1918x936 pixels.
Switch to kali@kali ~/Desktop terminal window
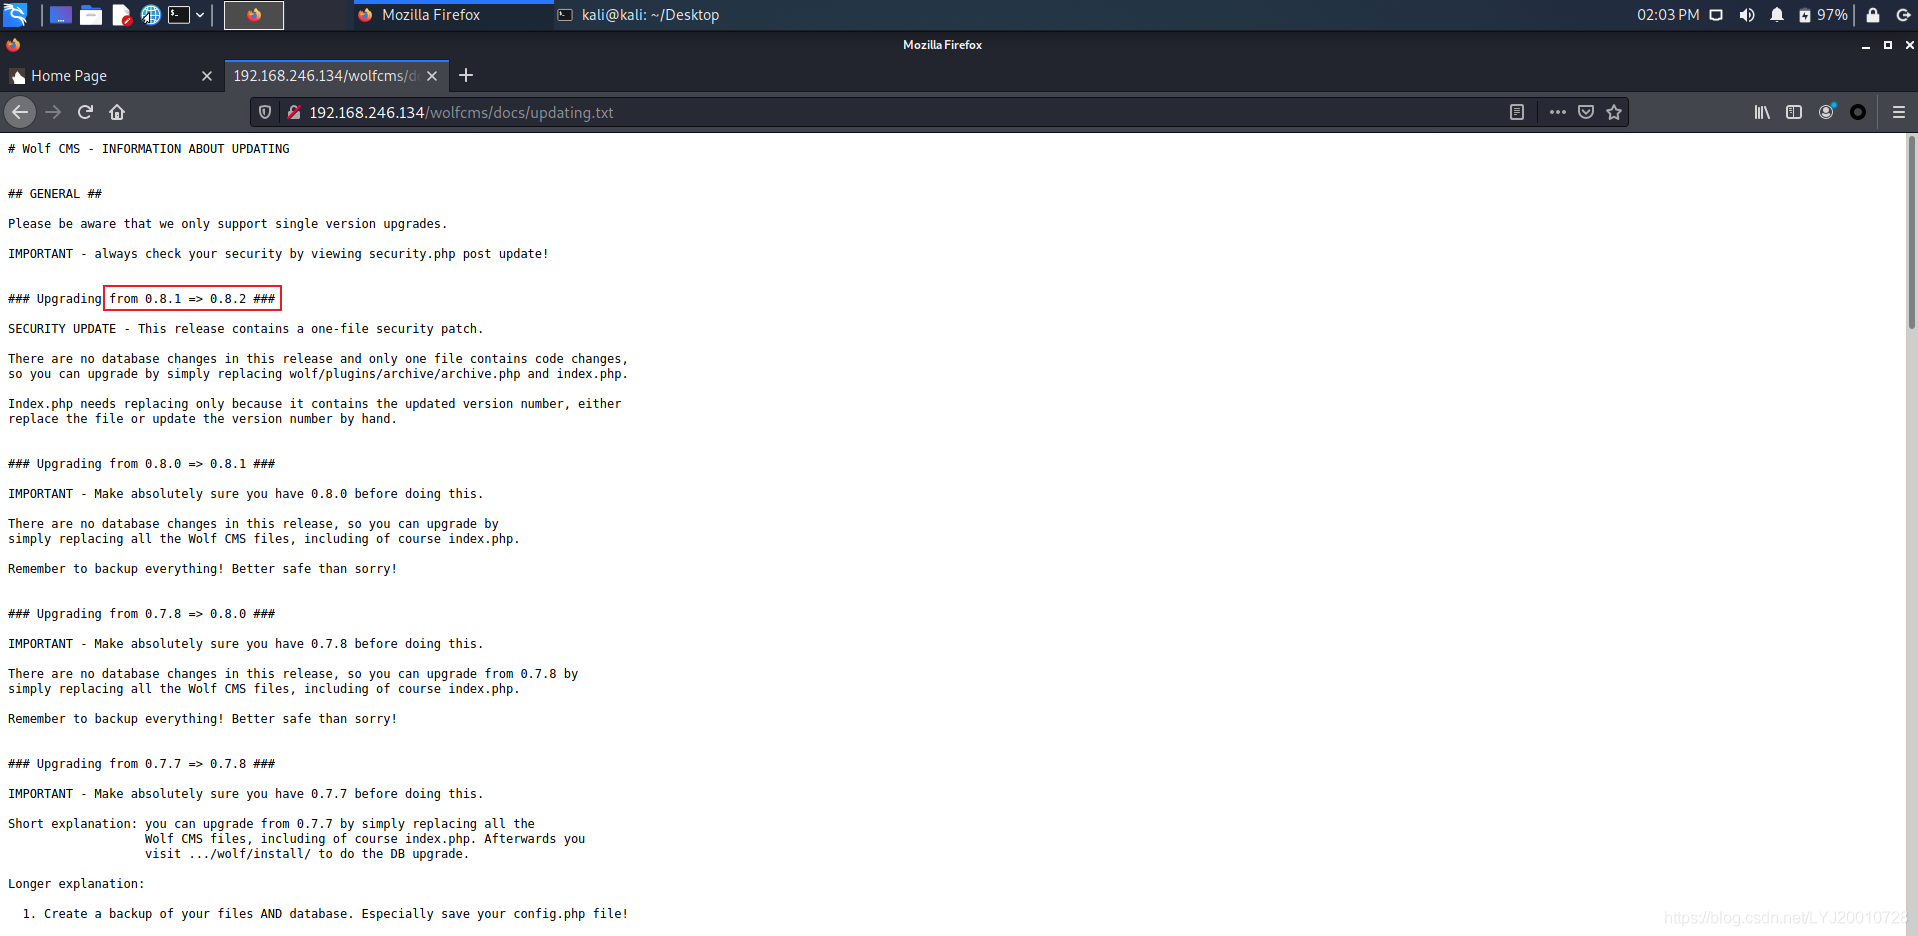638,15
